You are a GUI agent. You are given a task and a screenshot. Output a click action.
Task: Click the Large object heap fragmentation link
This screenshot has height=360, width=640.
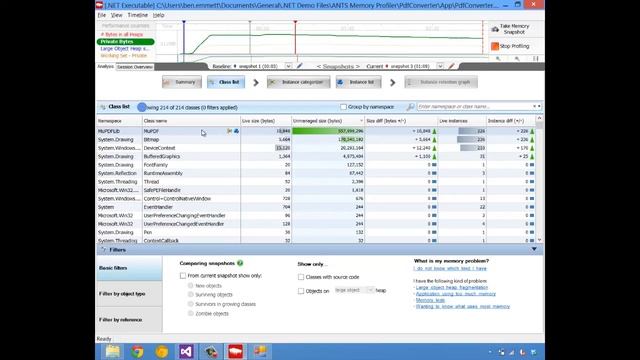(451, 287)
